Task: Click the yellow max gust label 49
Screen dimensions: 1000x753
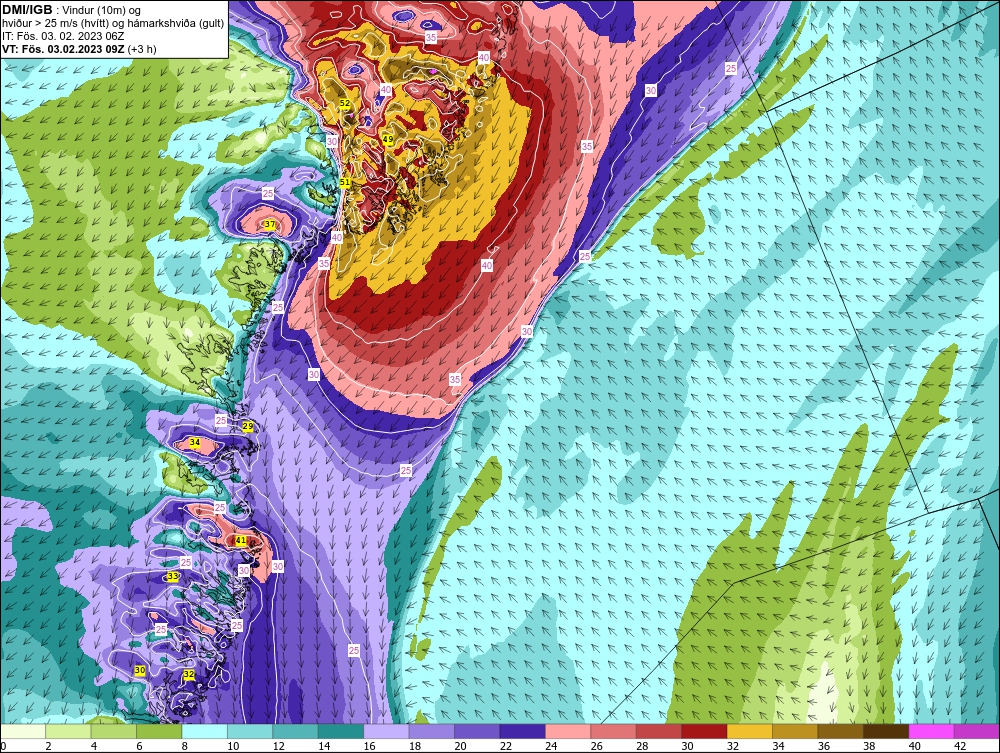Action: [x=388, y=140]
